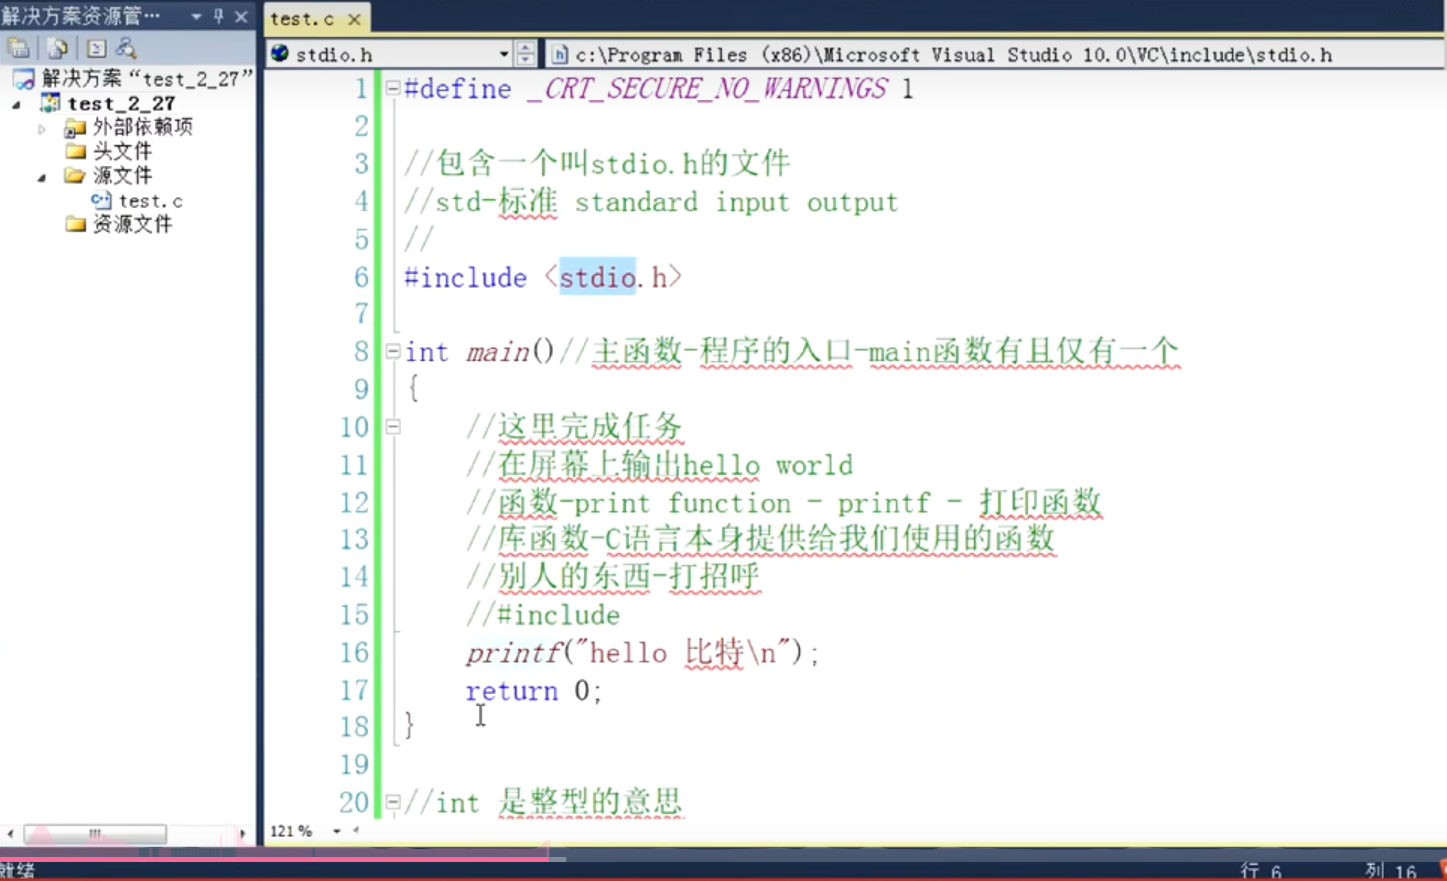Viewport: 1447px width, 881px height.
Task: Click the Properties icon in Solution Explorer toolbar
Action: click(19, 48)
